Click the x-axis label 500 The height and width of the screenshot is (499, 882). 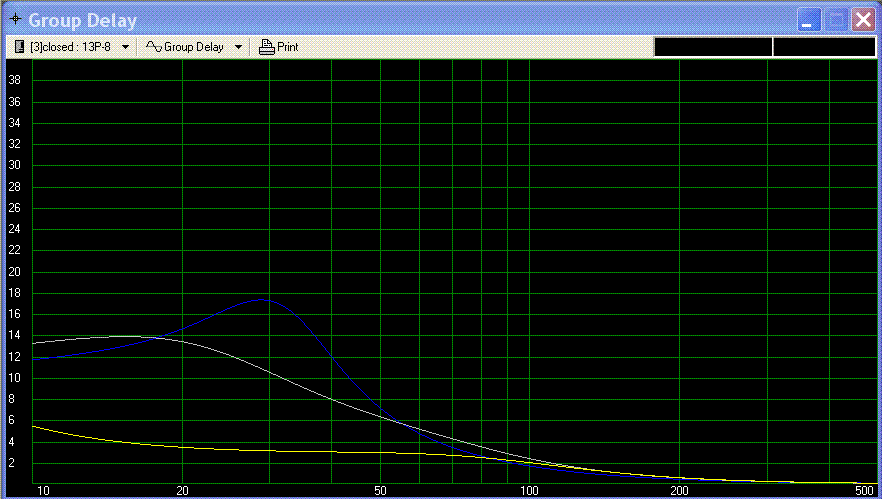(x=864, y=491)
